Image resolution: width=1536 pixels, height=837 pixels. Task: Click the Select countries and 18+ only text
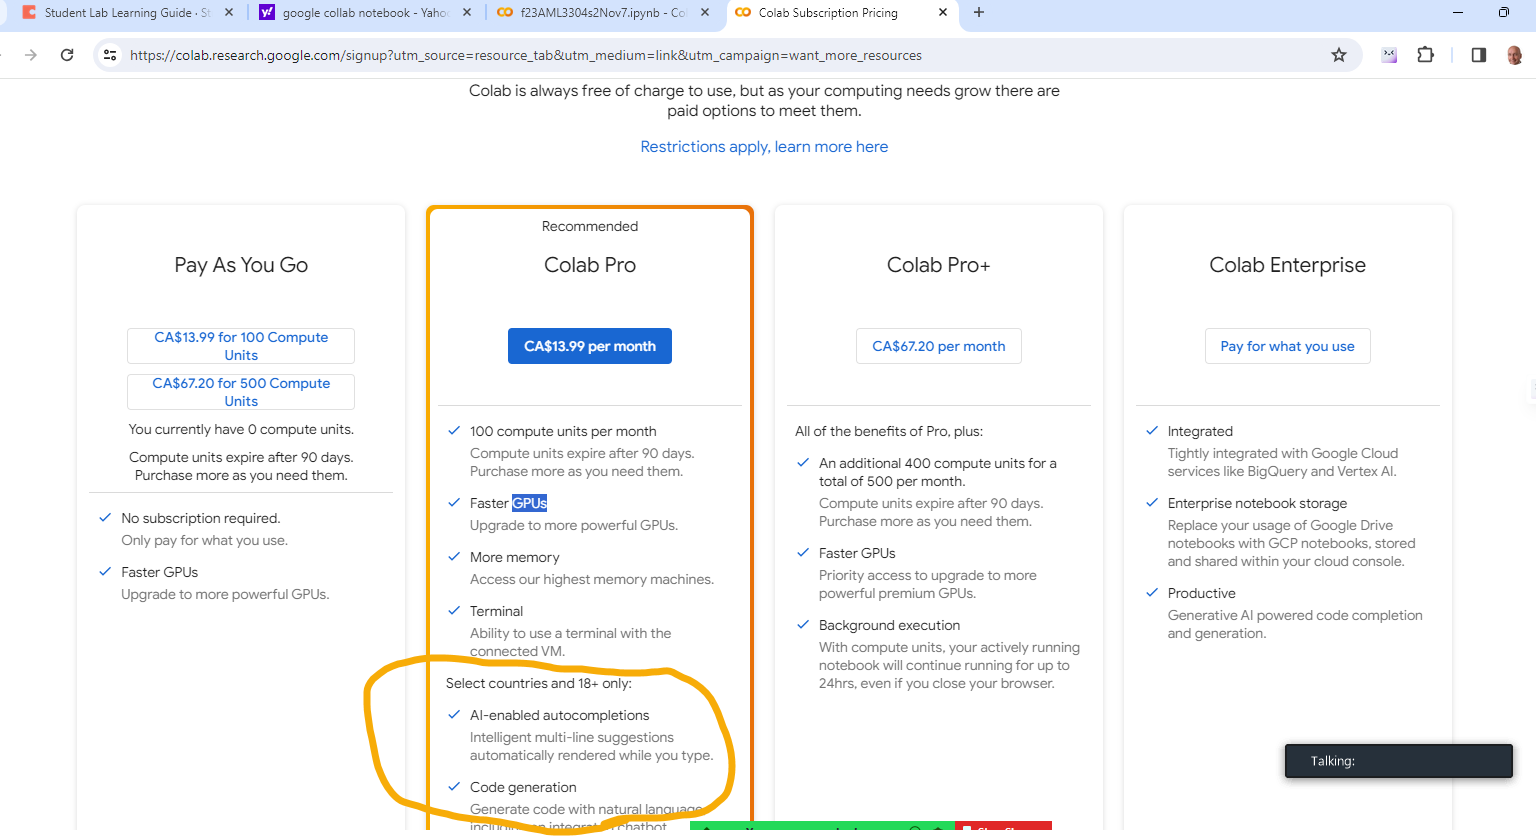click(539, 683)
